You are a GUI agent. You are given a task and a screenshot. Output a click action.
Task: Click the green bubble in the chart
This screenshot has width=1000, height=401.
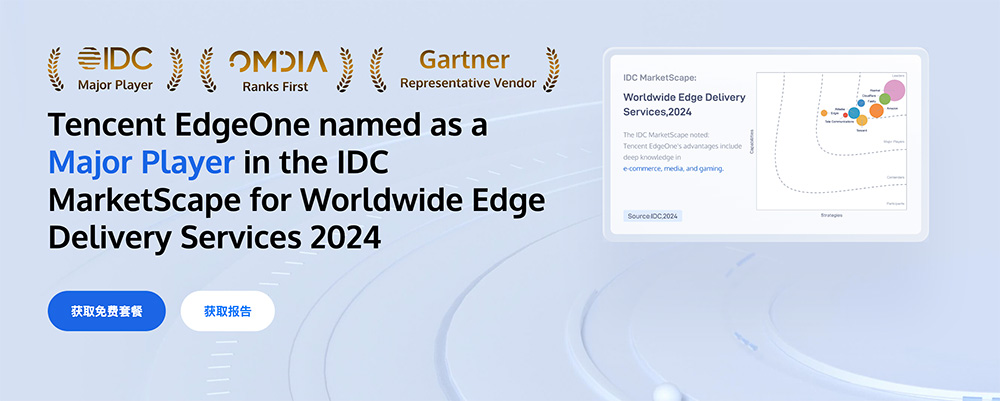coord(885,99)
